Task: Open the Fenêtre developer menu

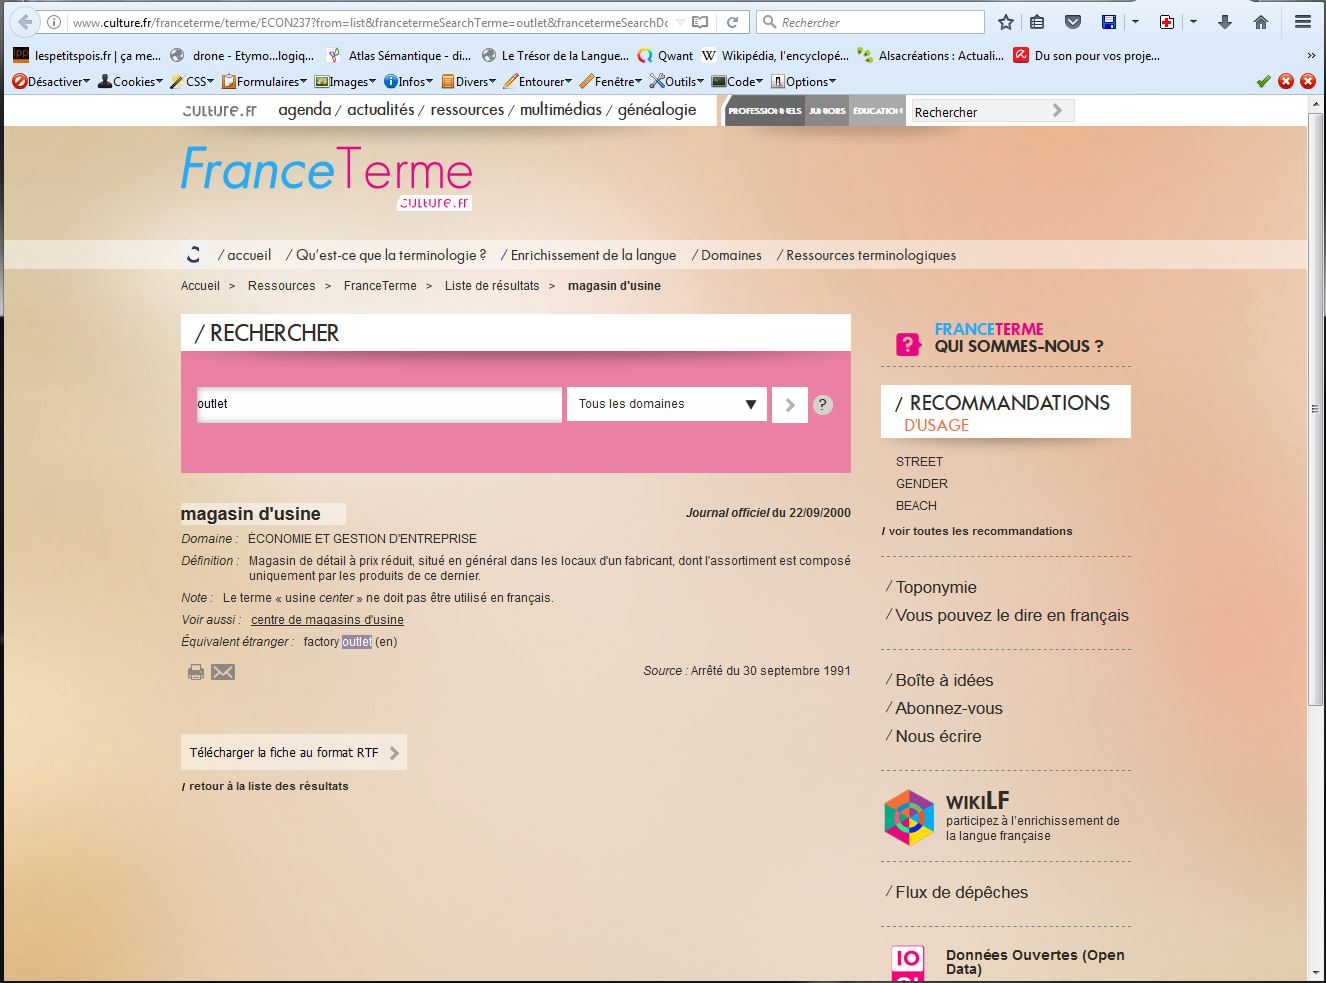Action: pyautogui.click(x=611, y=81)
